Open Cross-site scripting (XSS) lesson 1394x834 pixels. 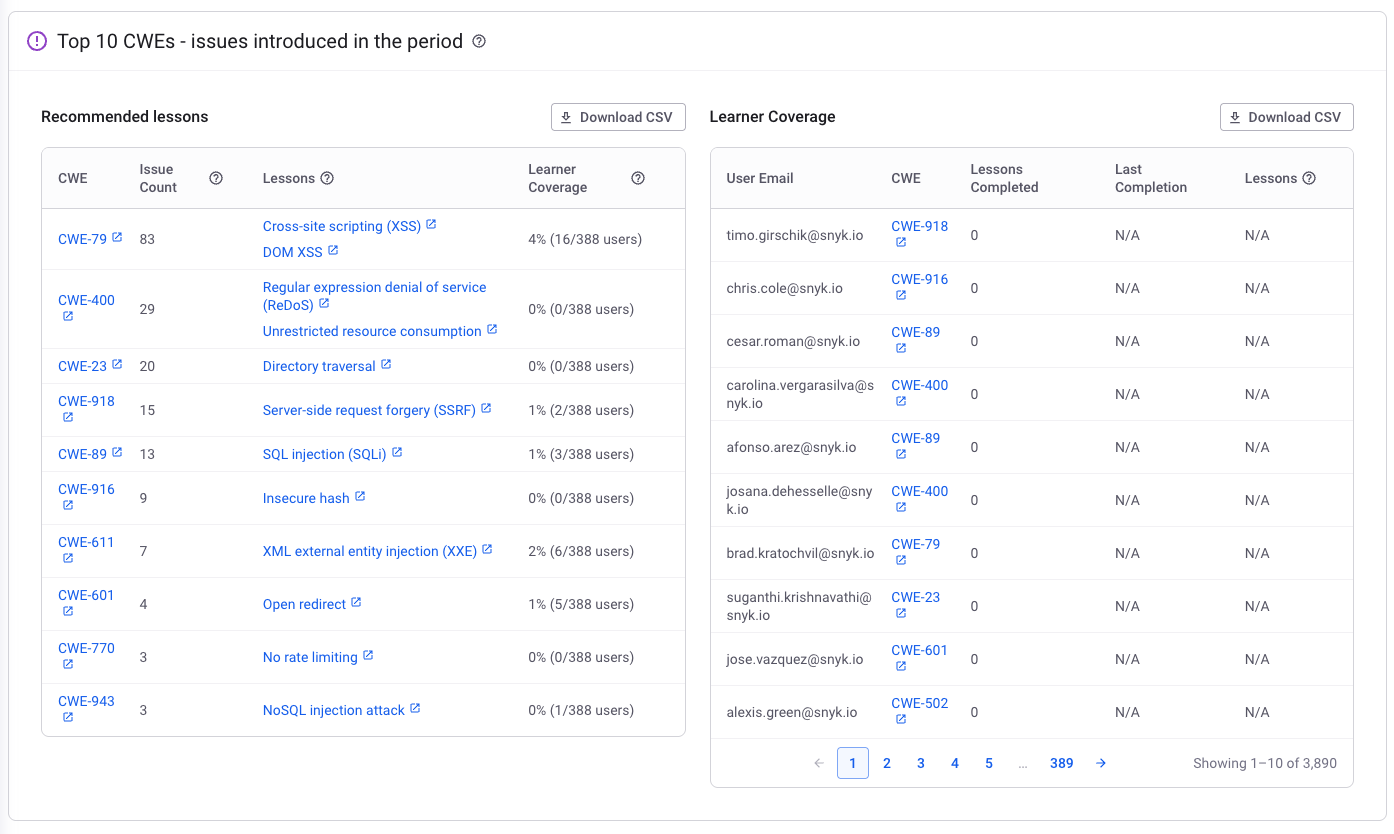[x=341, y=226]
